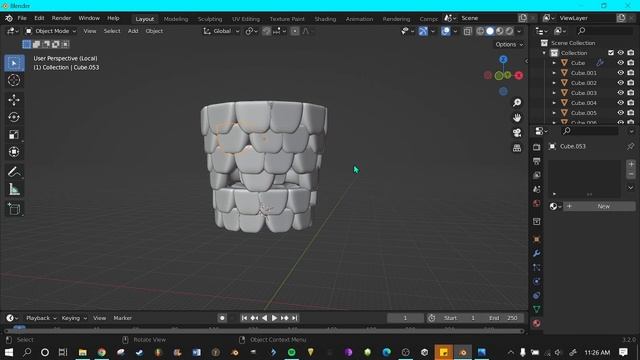
Task: Open the Material properties tab icon
Action: [537, 323]
